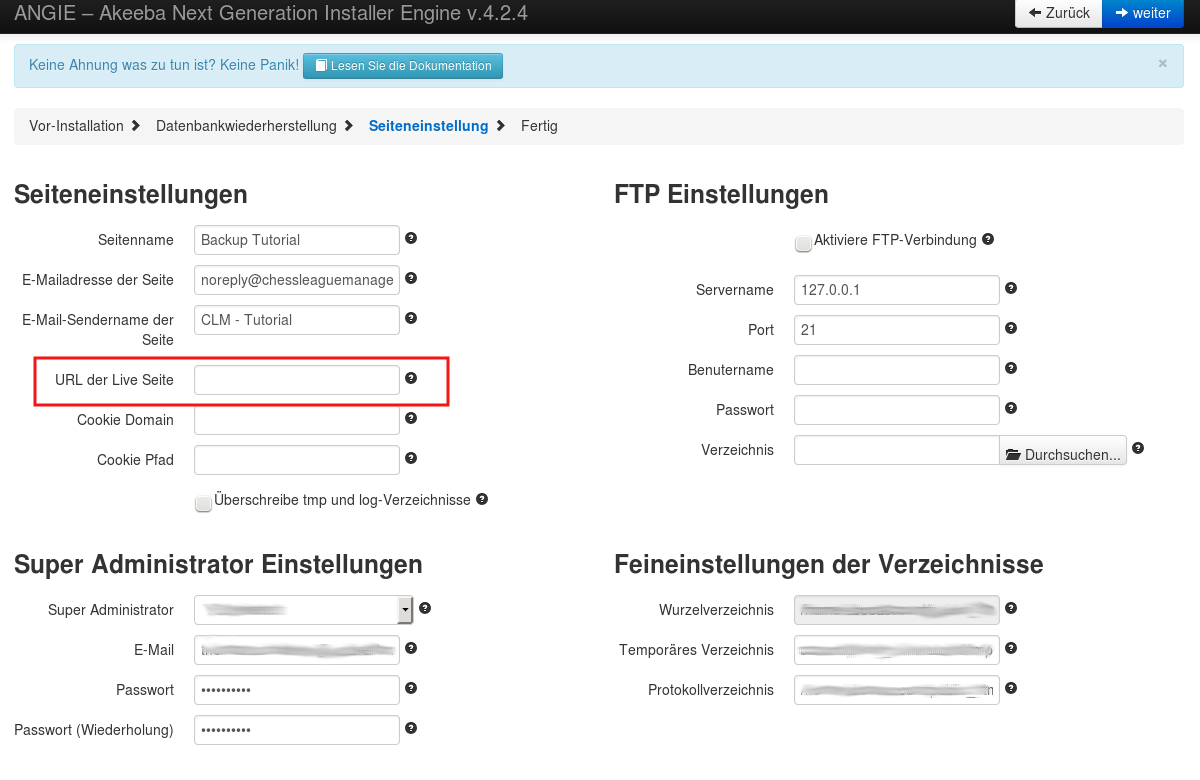
Task: Click help icon next to Seitenname field
Action: (x=411, y=239)
